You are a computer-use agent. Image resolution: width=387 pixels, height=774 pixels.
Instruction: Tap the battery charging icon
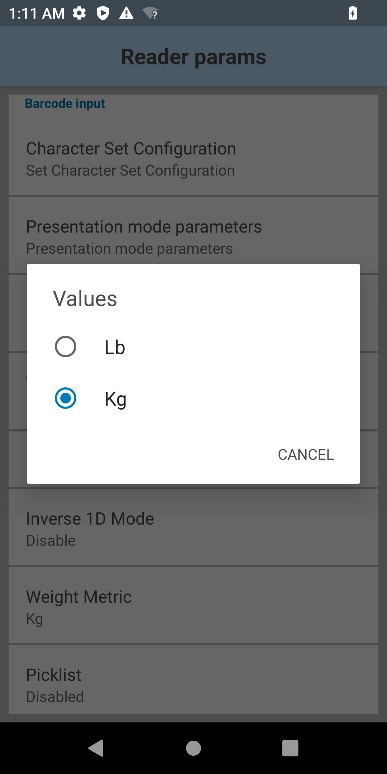(352, 13)
